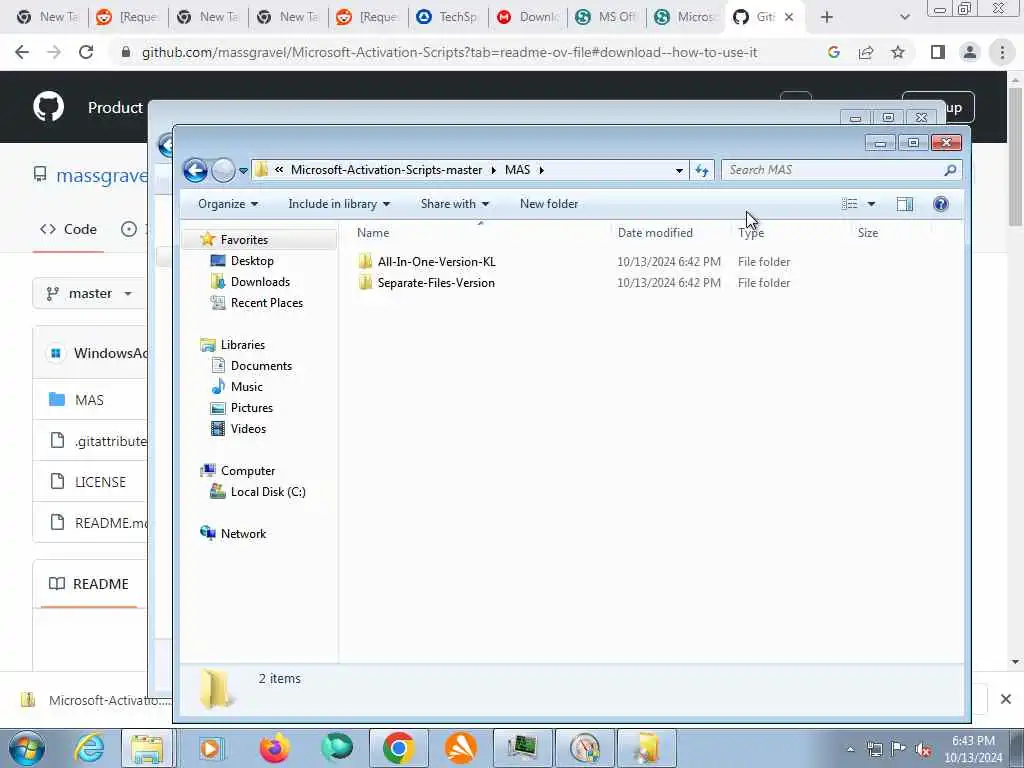This screenshot has height=768, width=1024.
Task: Open the Chrome three-dot menu
Action: pos(1002,52)
